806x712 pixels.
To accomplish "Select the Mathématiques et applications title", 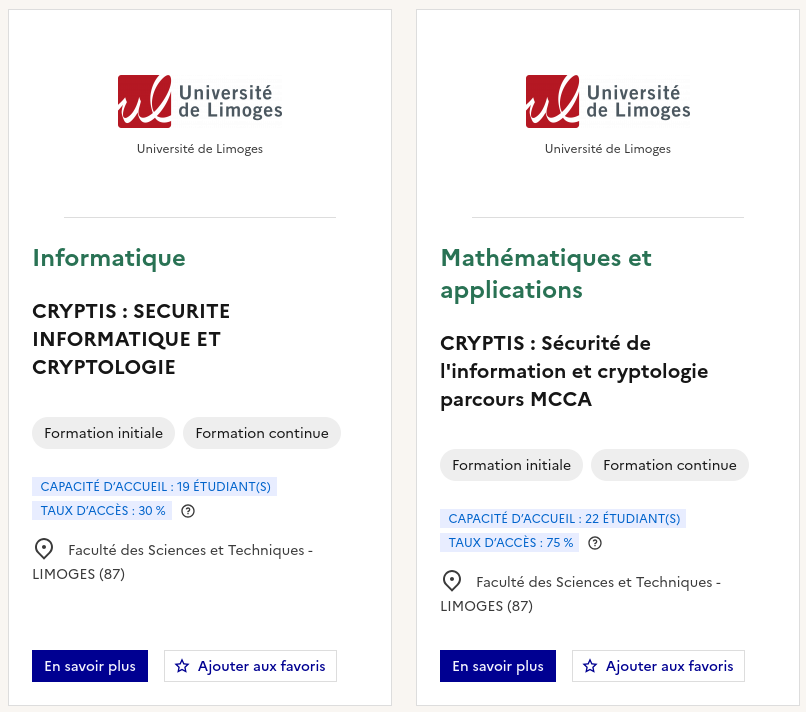I will (x=546, y=274).
